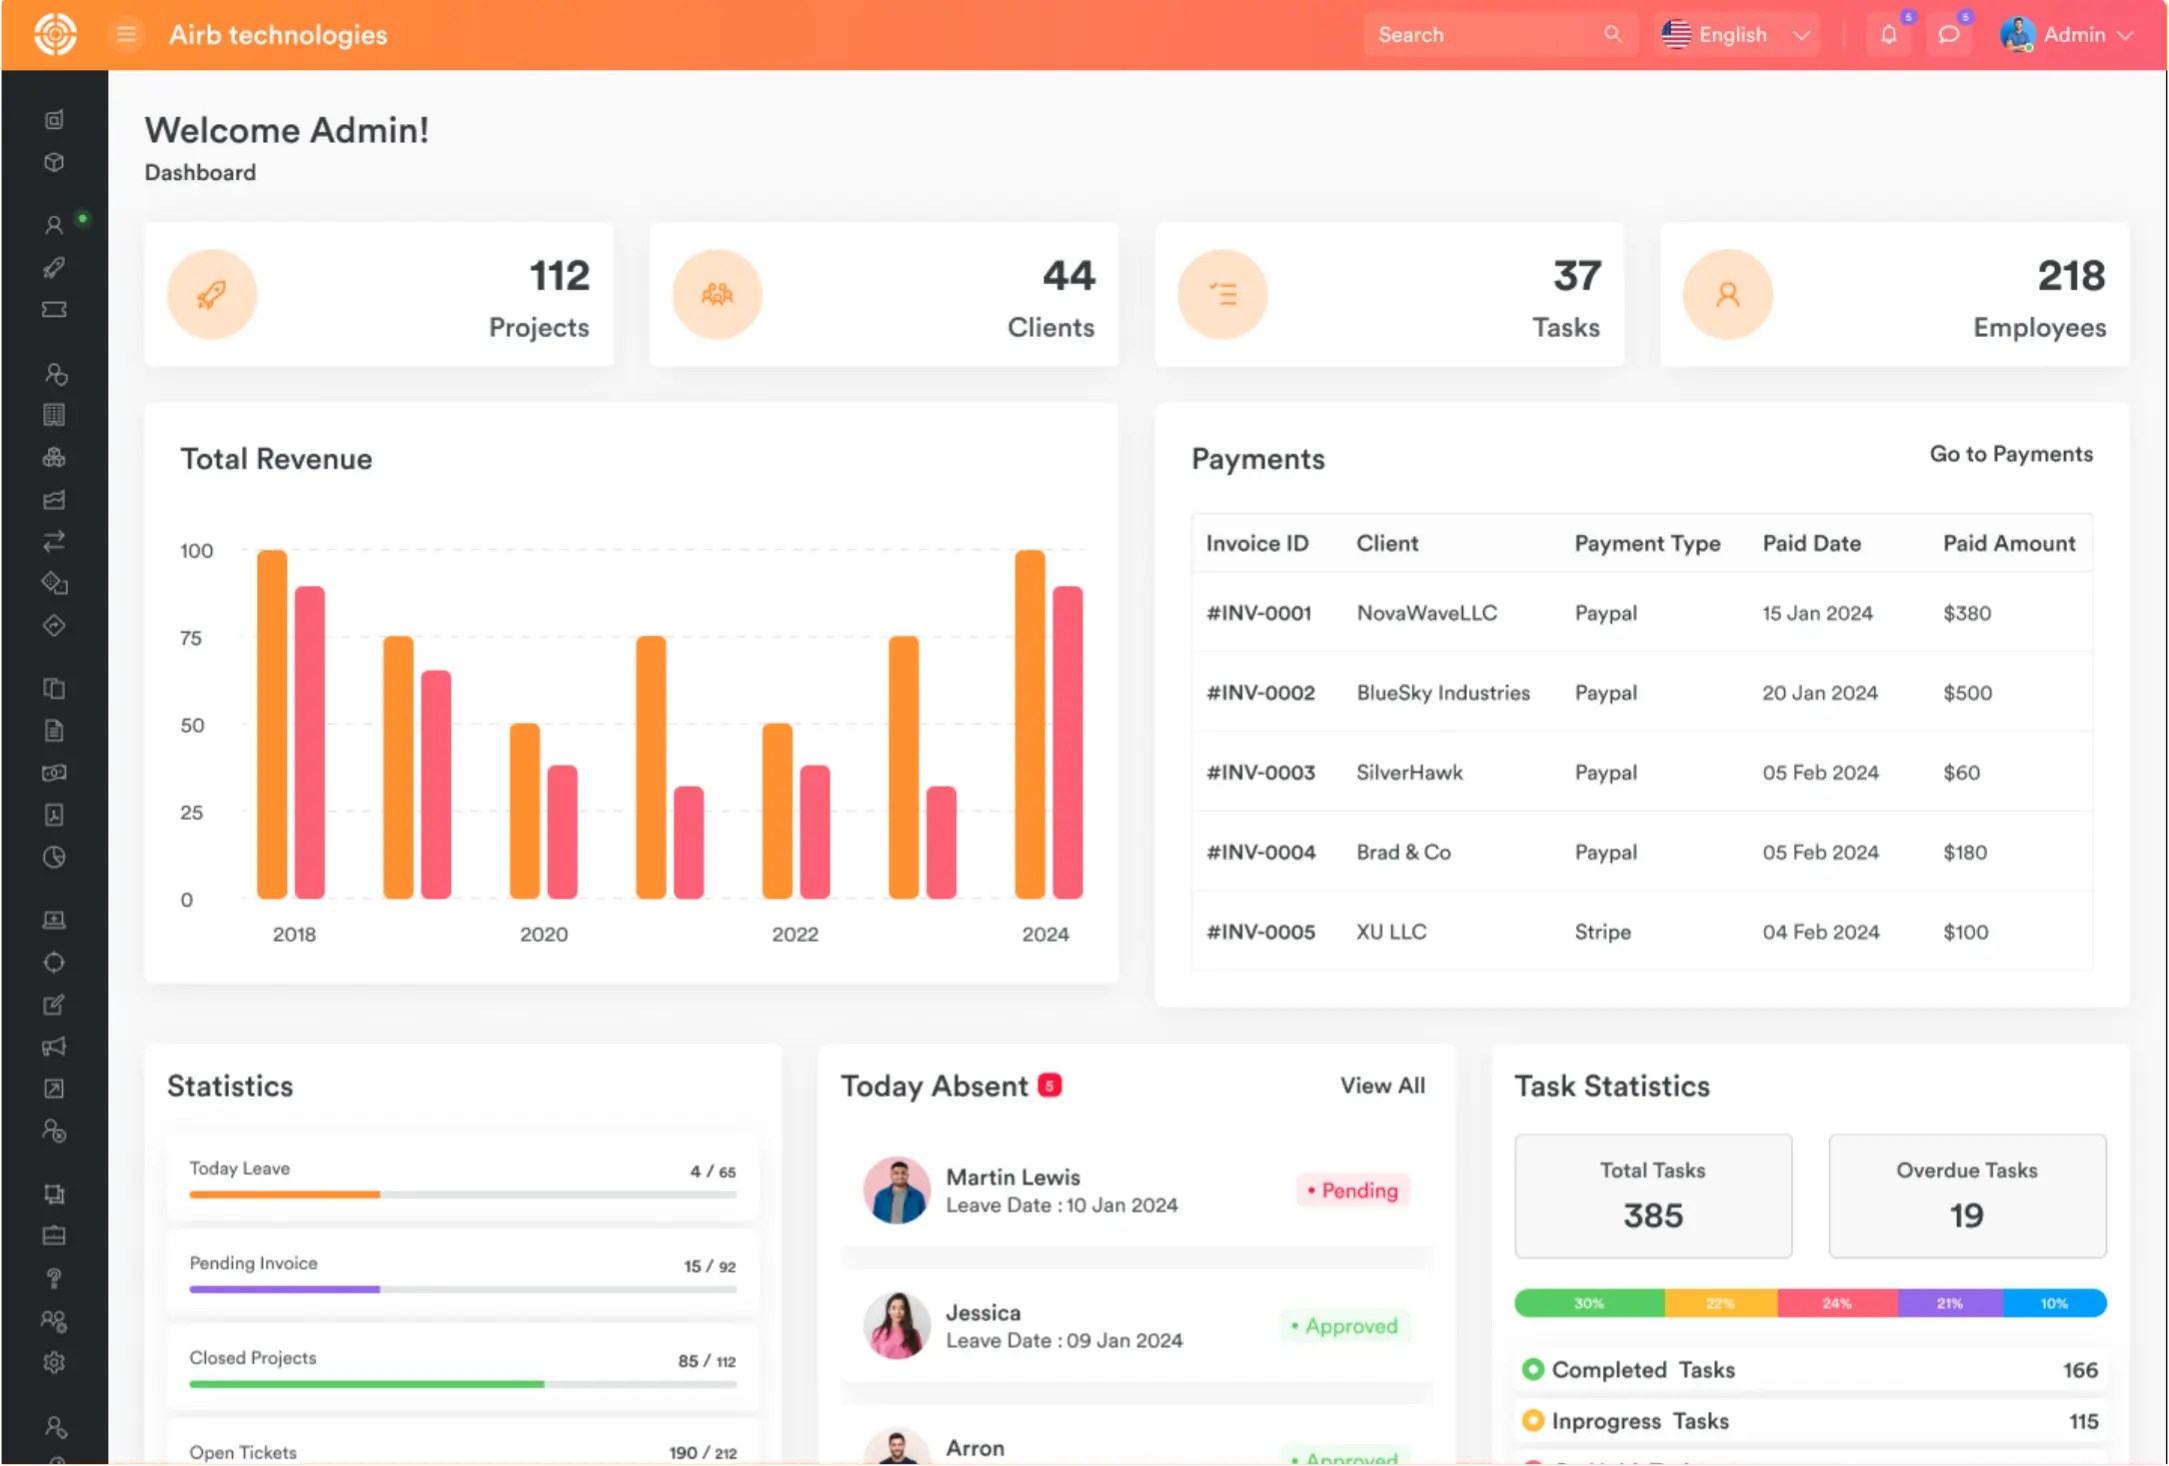
Task: Open the gear settings icon in sidebar
Action: [x=54, y=1362]
